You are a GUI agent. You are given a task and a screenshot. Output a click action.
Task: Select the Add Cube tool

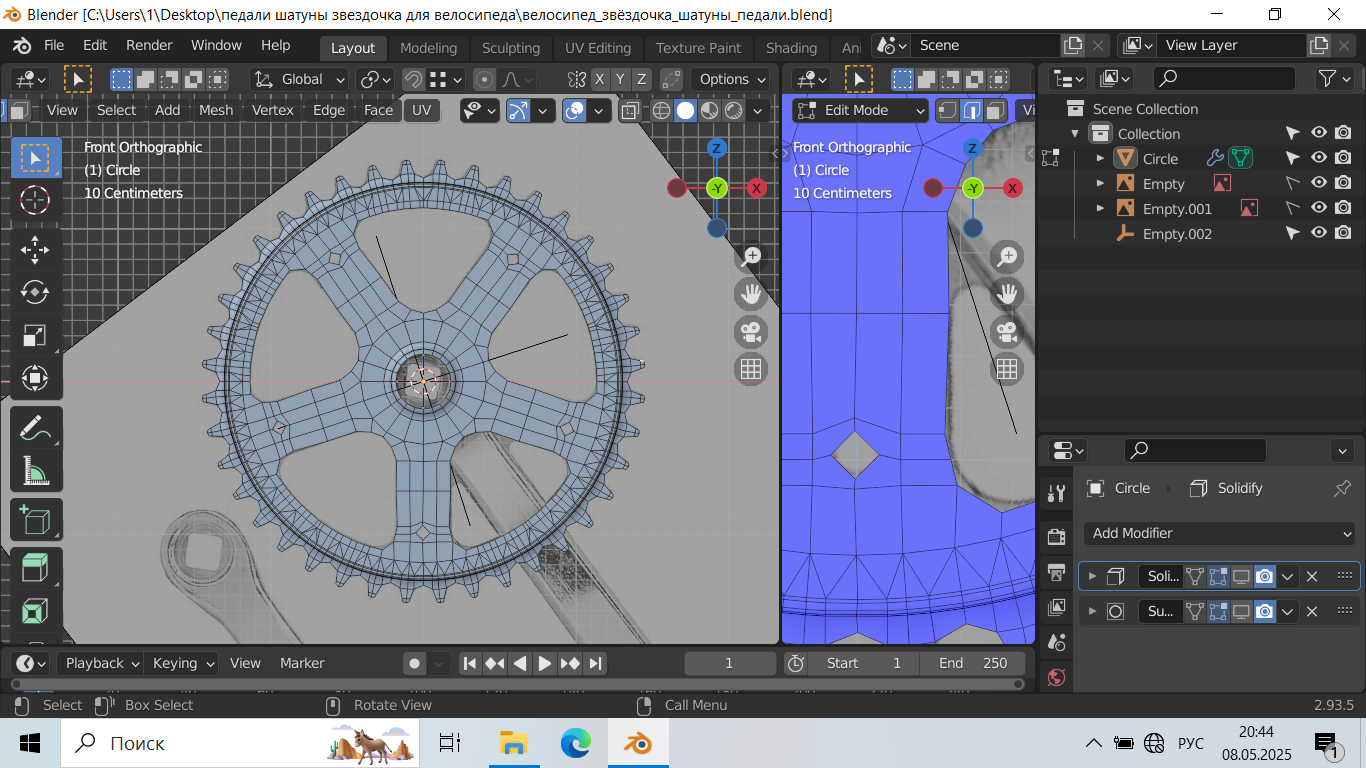pos(35,520)
